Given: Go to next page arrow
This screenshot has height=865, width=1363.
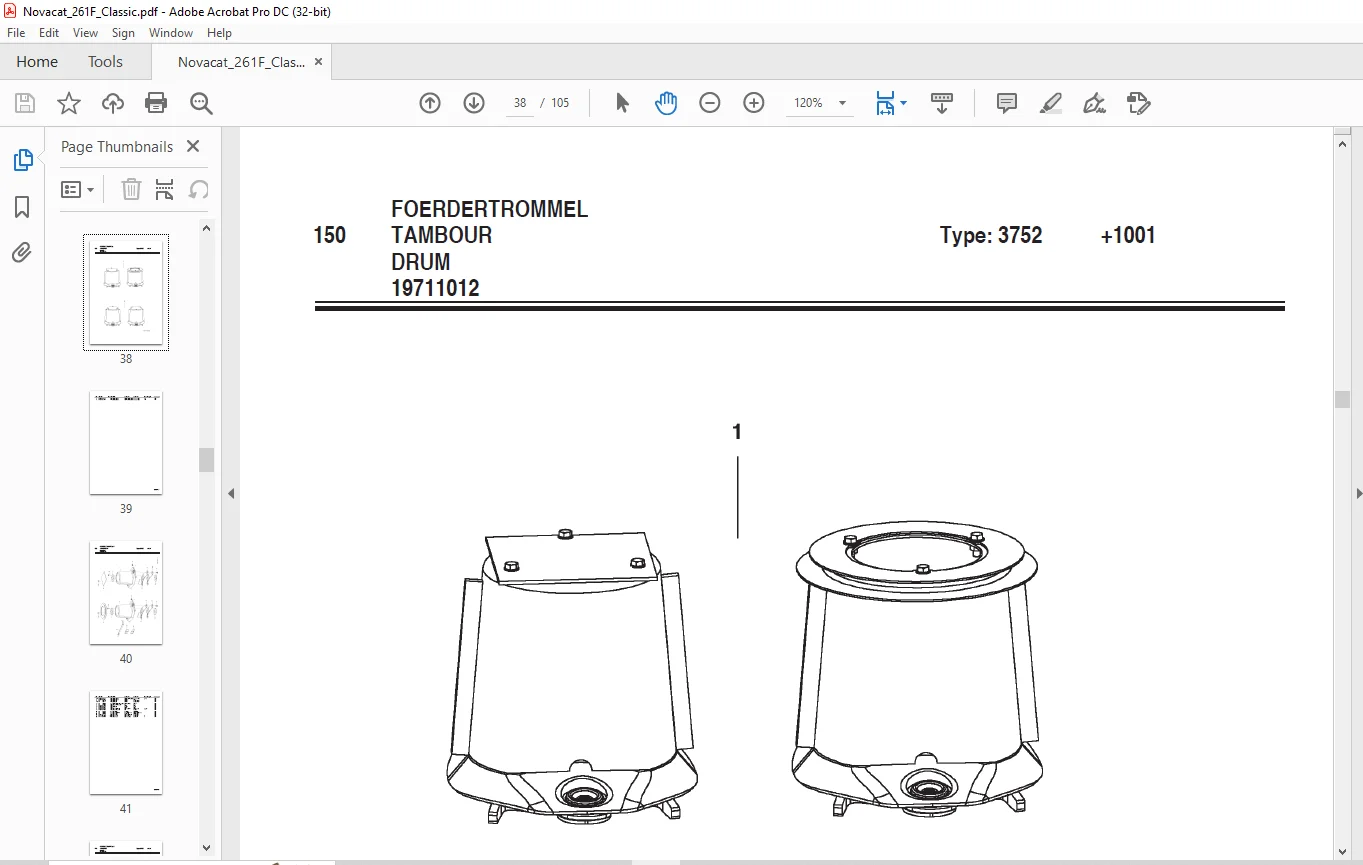Looking at the screenshot, I should coord(474,103).
